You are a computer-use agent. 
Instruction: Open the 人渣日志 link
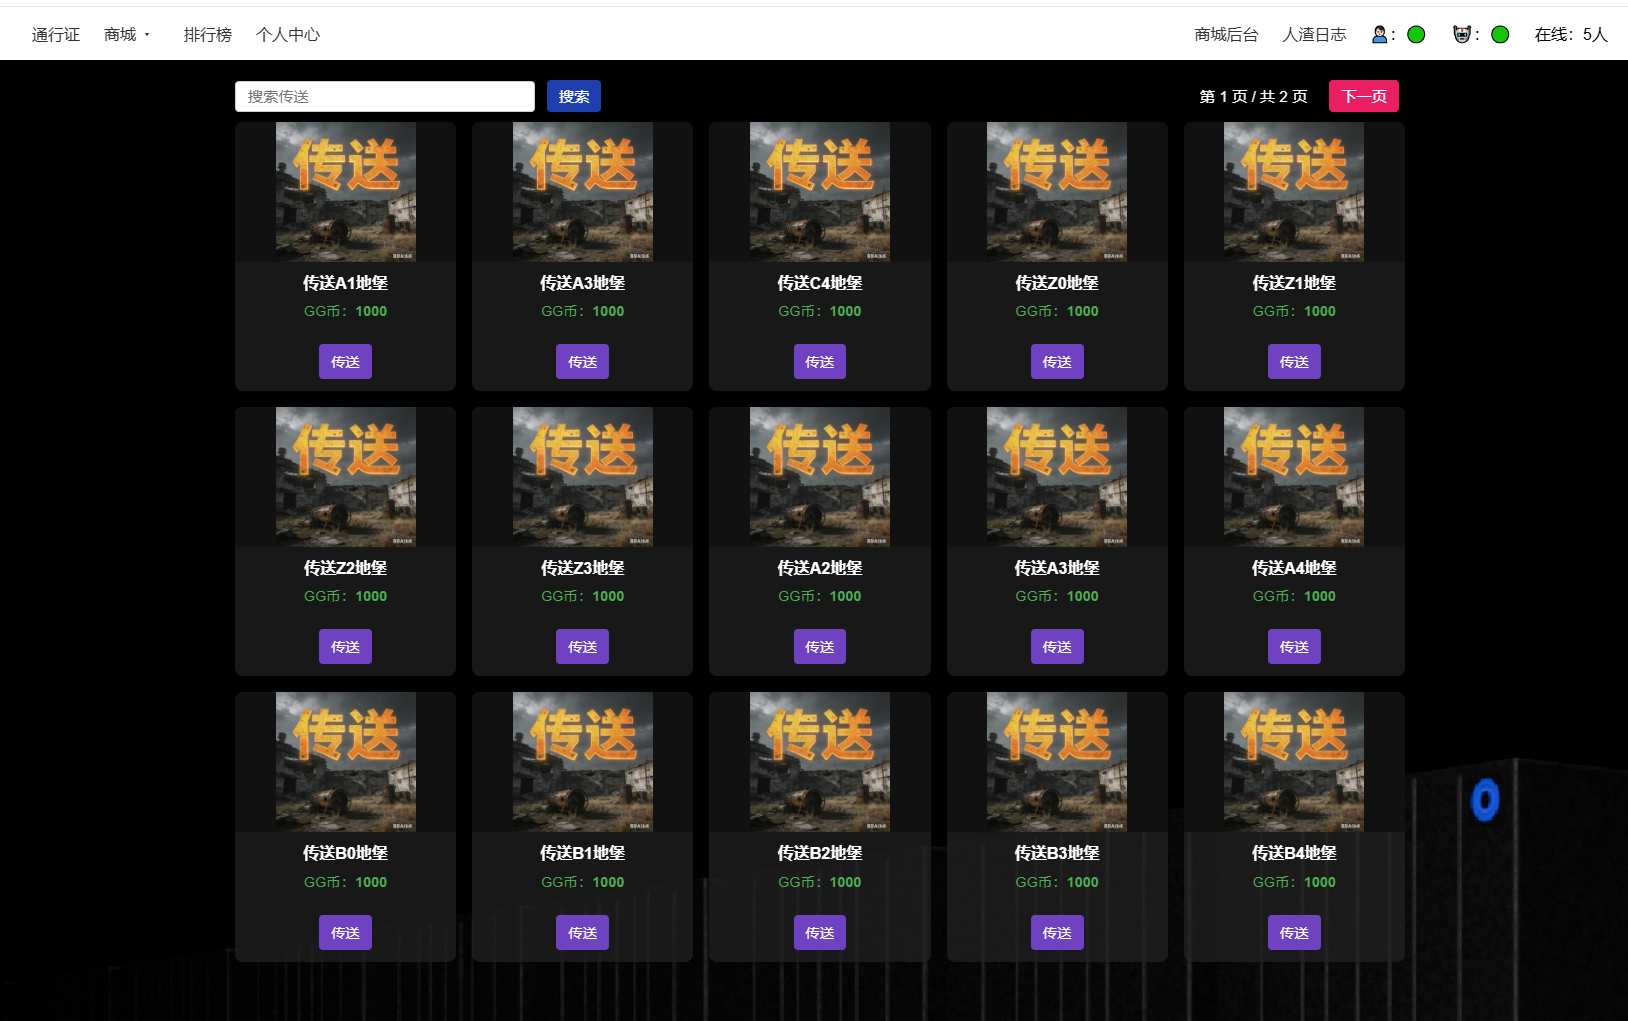click(1314, 35)
